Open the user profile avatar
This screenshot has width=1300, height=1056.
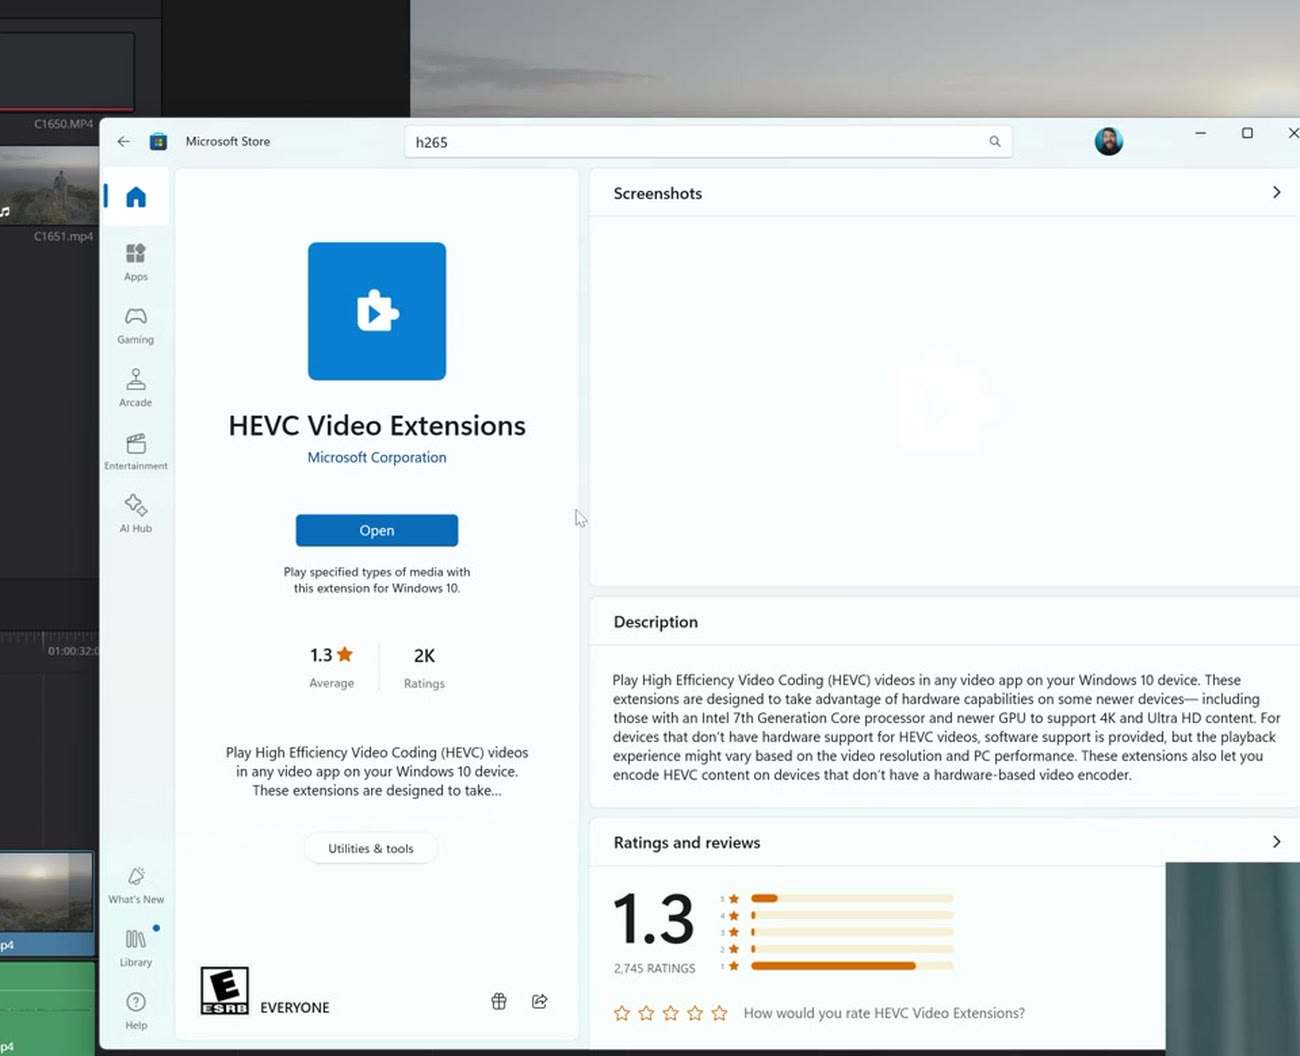(x=1108, y=141)
